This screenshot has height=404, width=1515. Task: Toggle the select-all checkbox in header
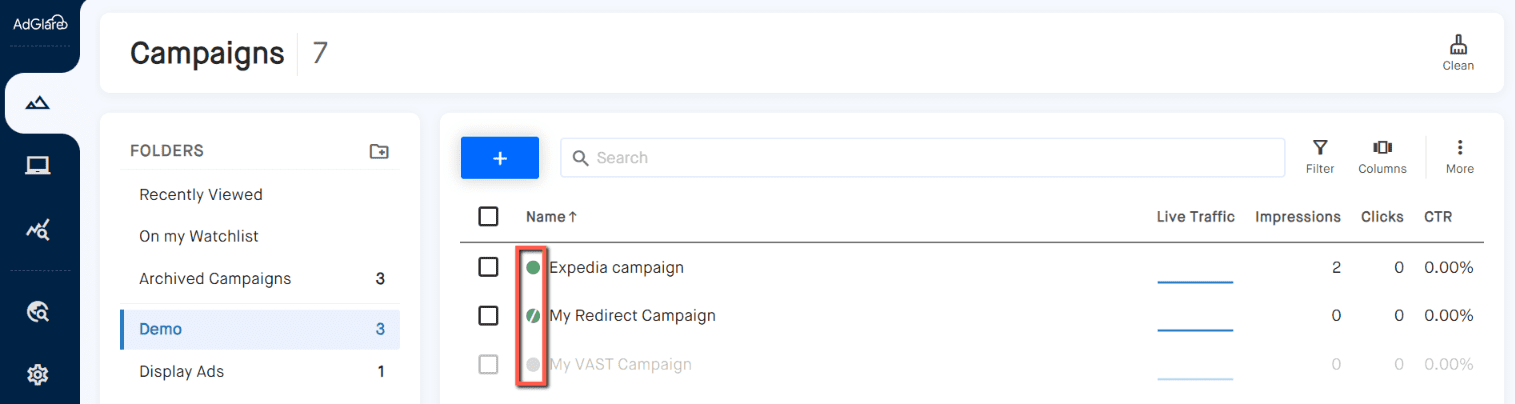pyautogui.click(x=488, y=216)
